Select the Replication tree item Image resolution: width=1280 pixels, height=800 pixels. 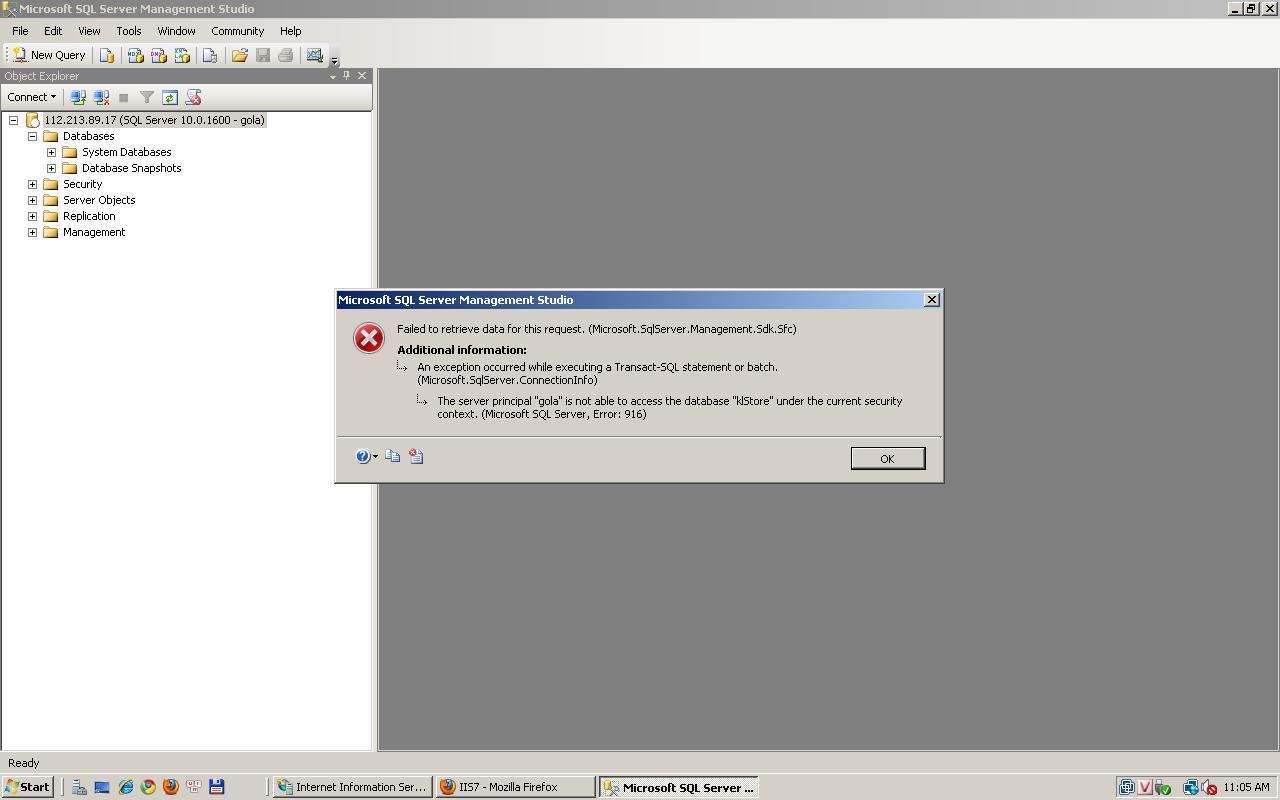pyautogui.click(x=89, y=216)
